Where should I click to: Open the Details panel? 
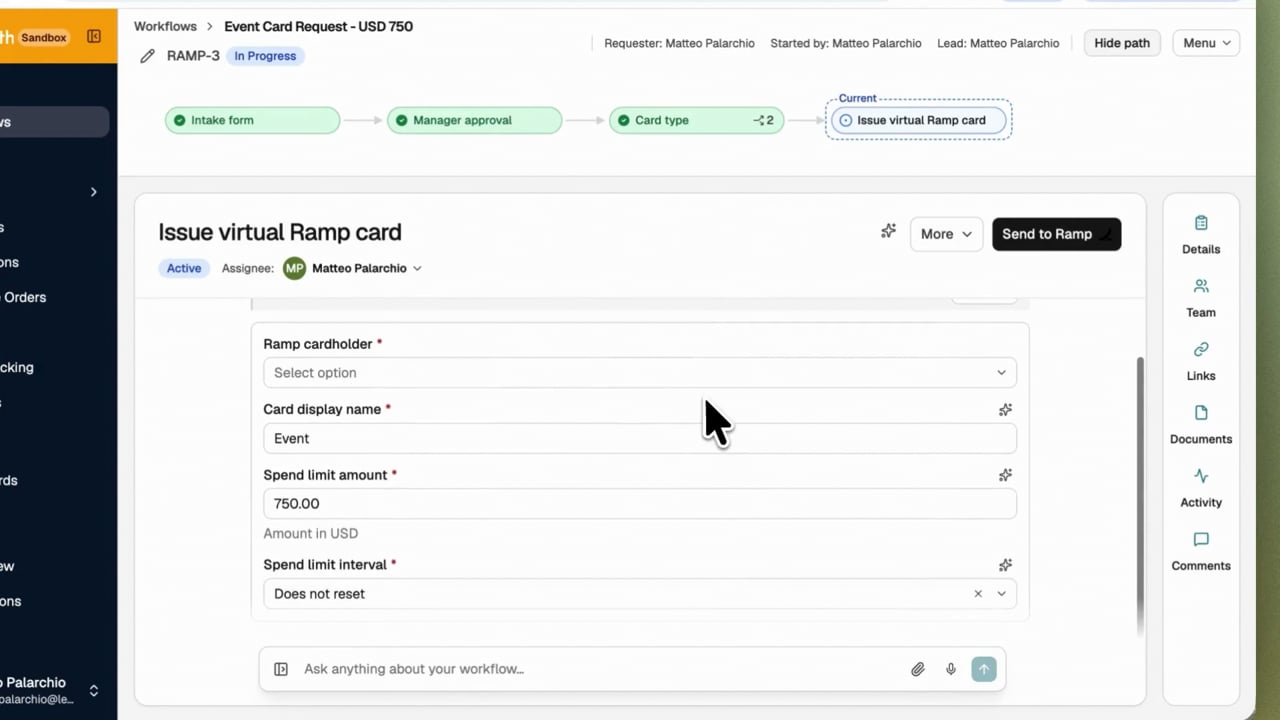pyautogui.click(x=1201, y=235)
